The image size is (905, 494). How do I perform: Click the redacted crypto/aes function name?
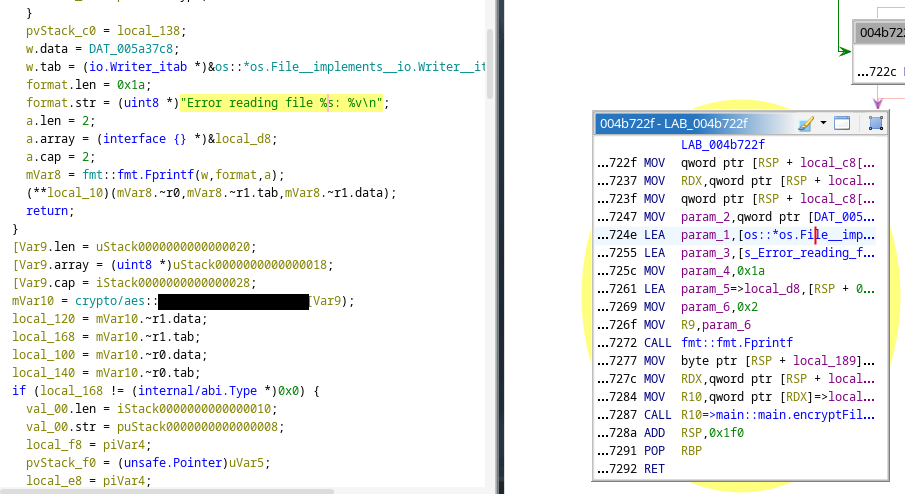[x=232, y=301]
